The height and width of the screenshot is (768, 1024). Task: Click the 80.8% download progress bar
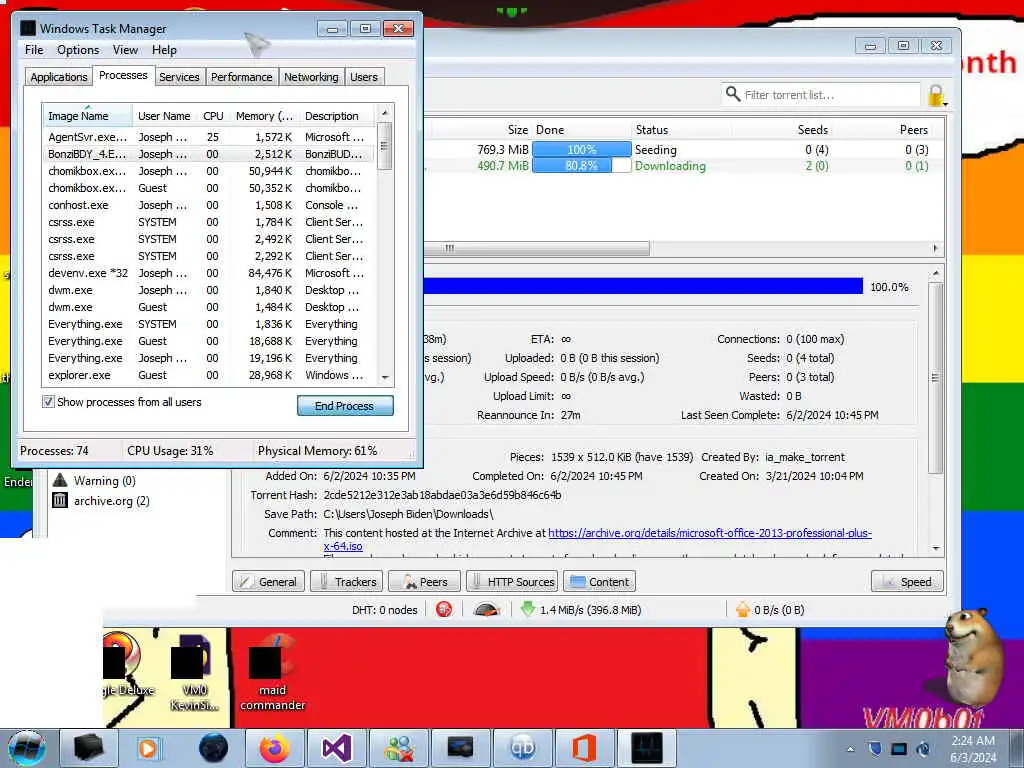(x=581, y=166)
